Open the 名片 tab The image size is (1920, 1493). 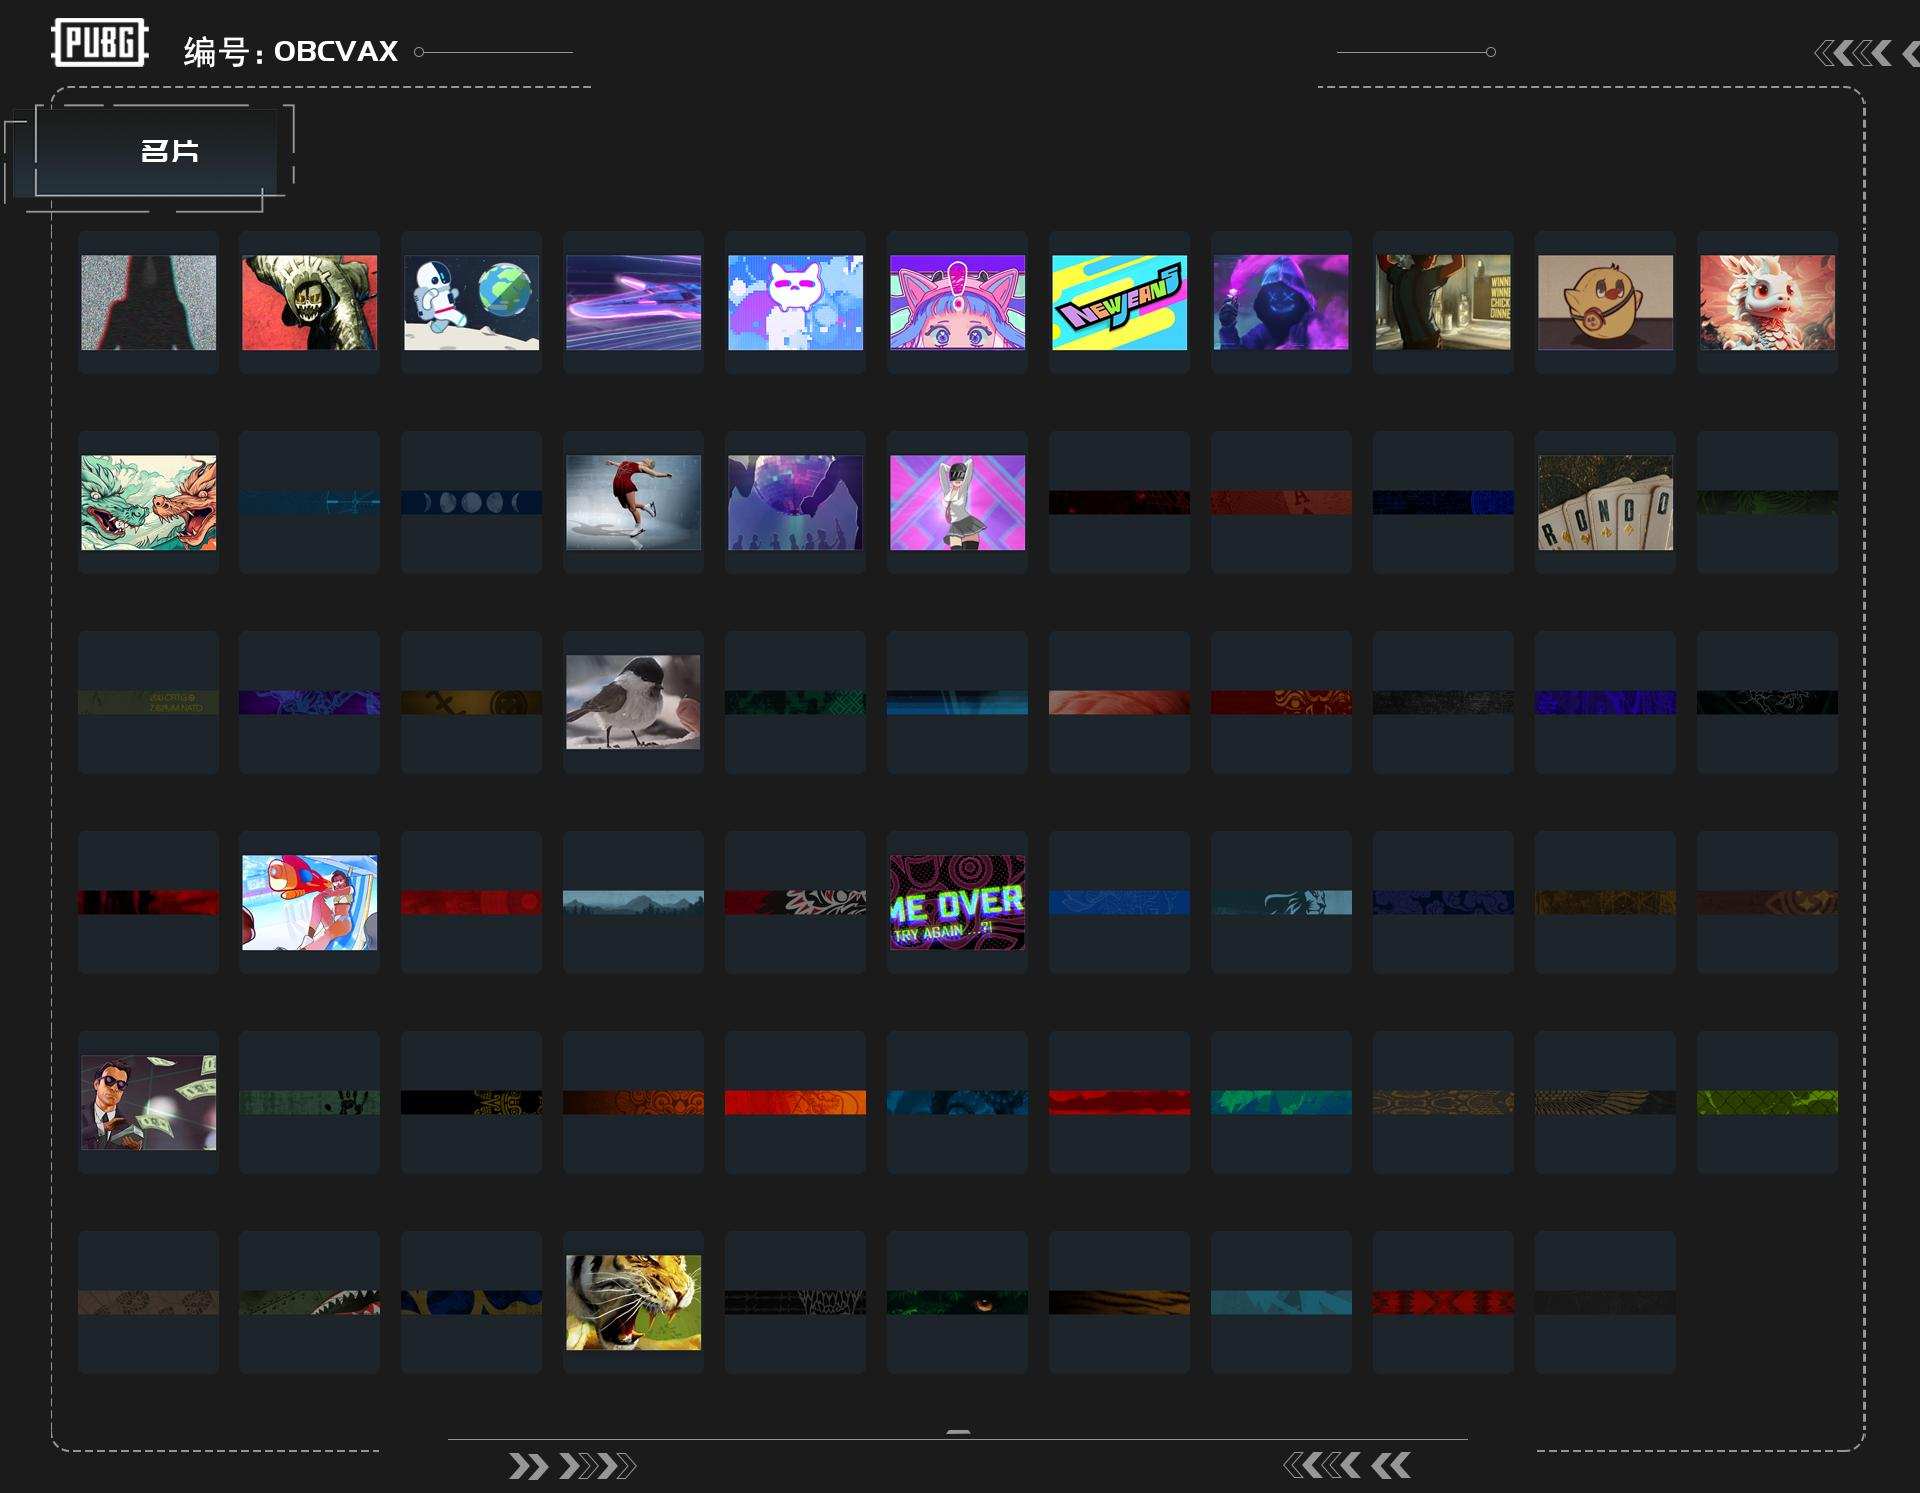(x=168, y=151)
